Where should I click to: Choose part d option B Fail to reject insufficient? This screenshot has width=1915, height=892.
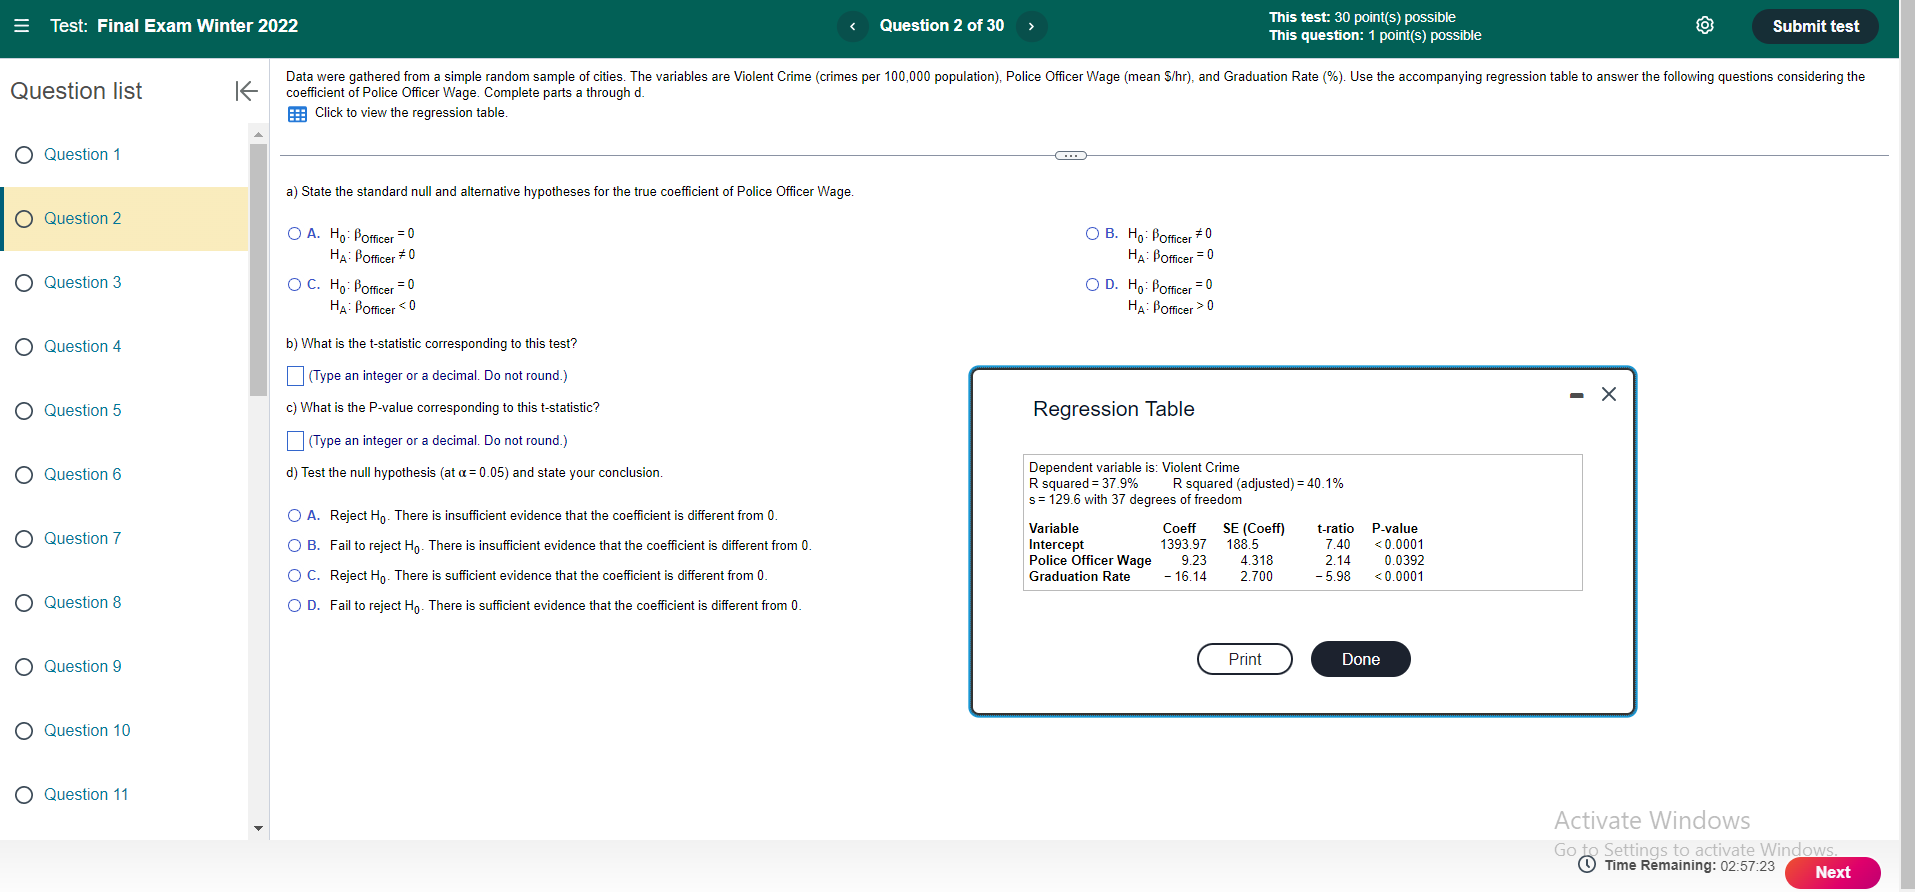[294, 546]
